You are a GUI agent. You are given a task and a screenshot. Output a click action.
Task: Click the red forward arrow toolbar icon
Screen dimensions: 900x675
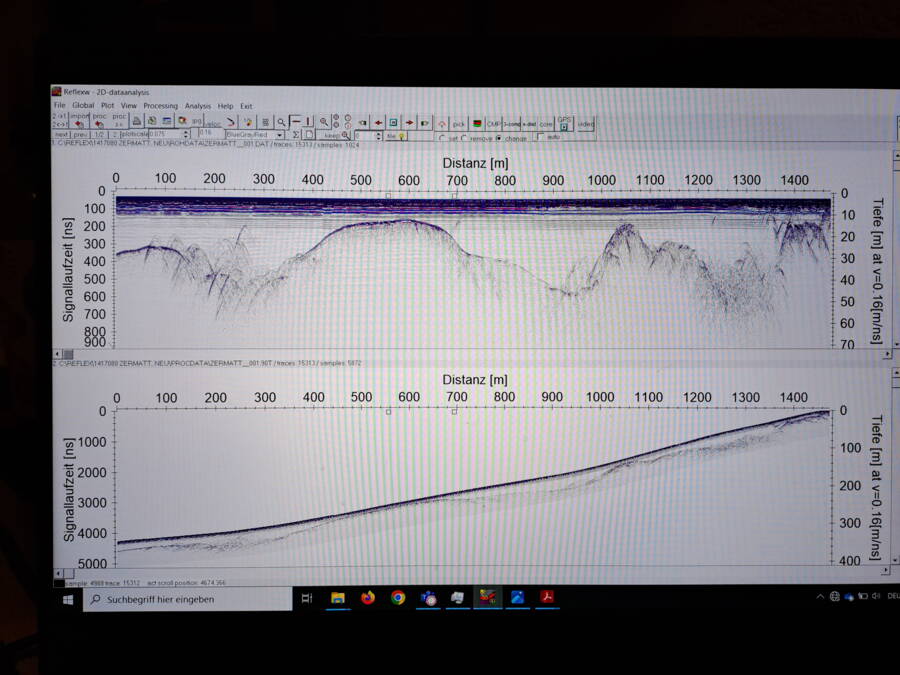point(408,122)
